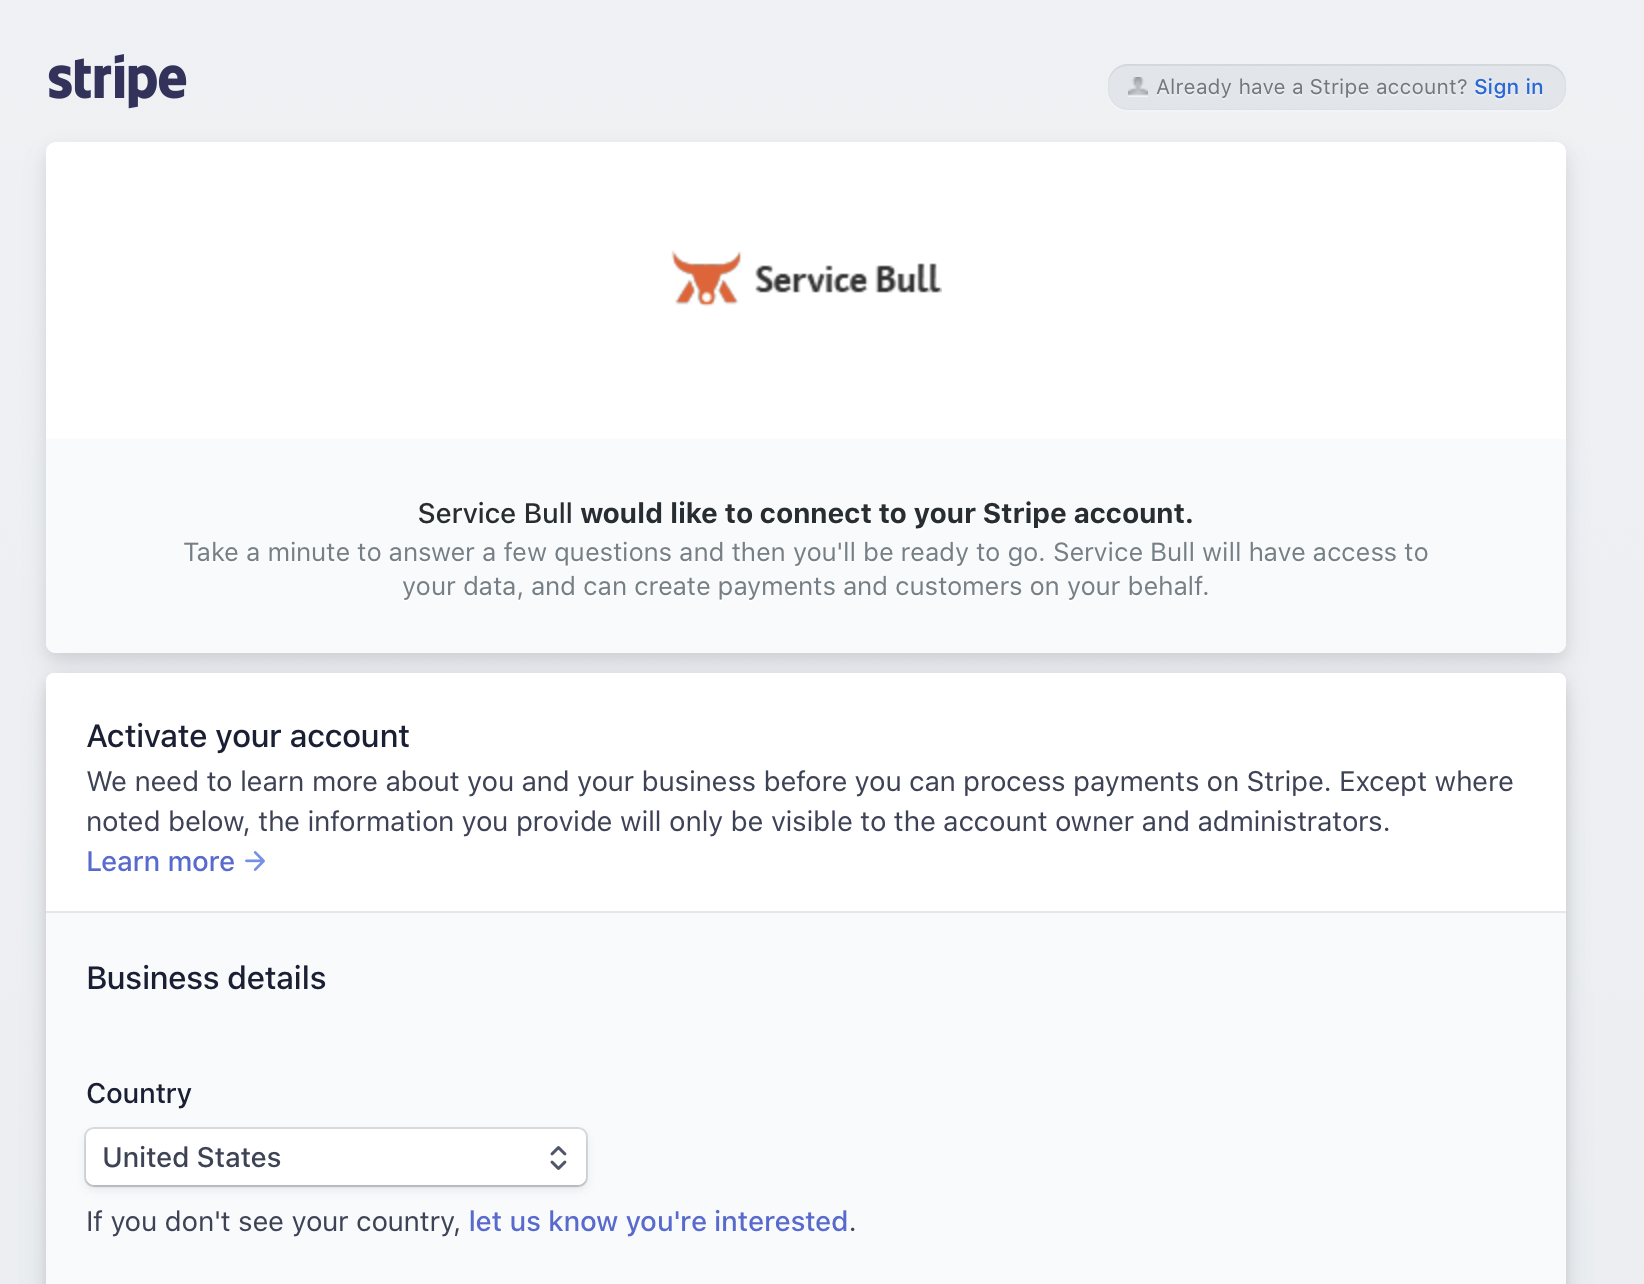Click the "Business details" heading
The height and width of the screenshot is (1284, 1644).
point(206,978)
